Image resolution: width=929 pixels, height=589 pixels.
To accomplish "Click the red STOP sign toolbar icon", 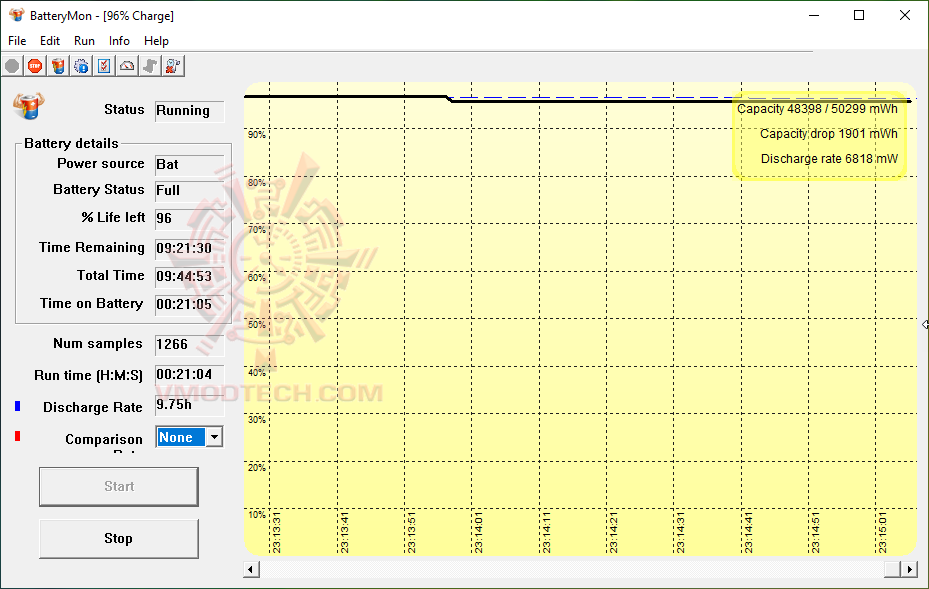I will (x=35, y=66).
